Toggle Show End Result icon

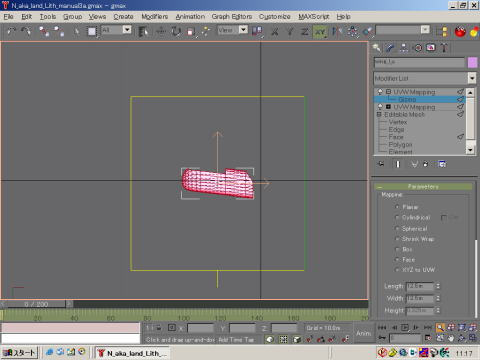[398, 164]
